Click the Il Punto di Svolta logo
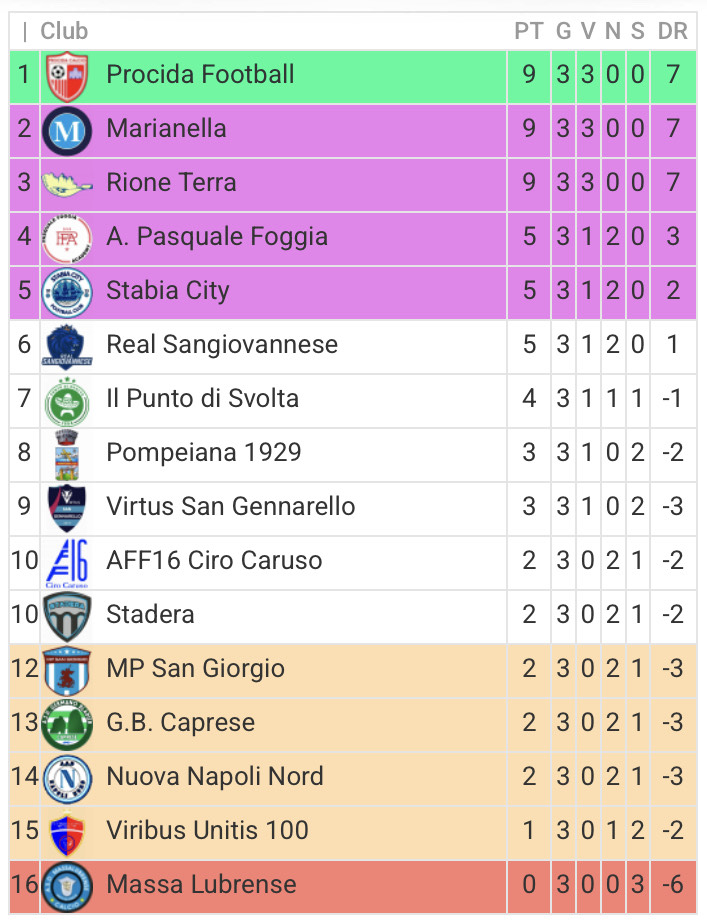This screenshot has height=923, width=707. (x=67, y=400)
